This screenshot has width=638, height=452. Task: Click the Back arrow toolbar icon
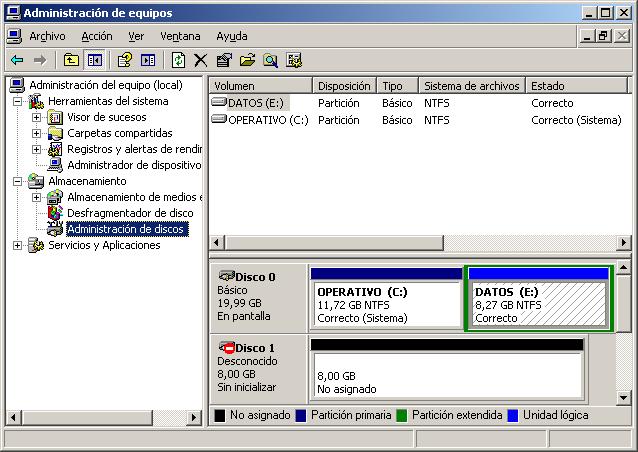17,60
